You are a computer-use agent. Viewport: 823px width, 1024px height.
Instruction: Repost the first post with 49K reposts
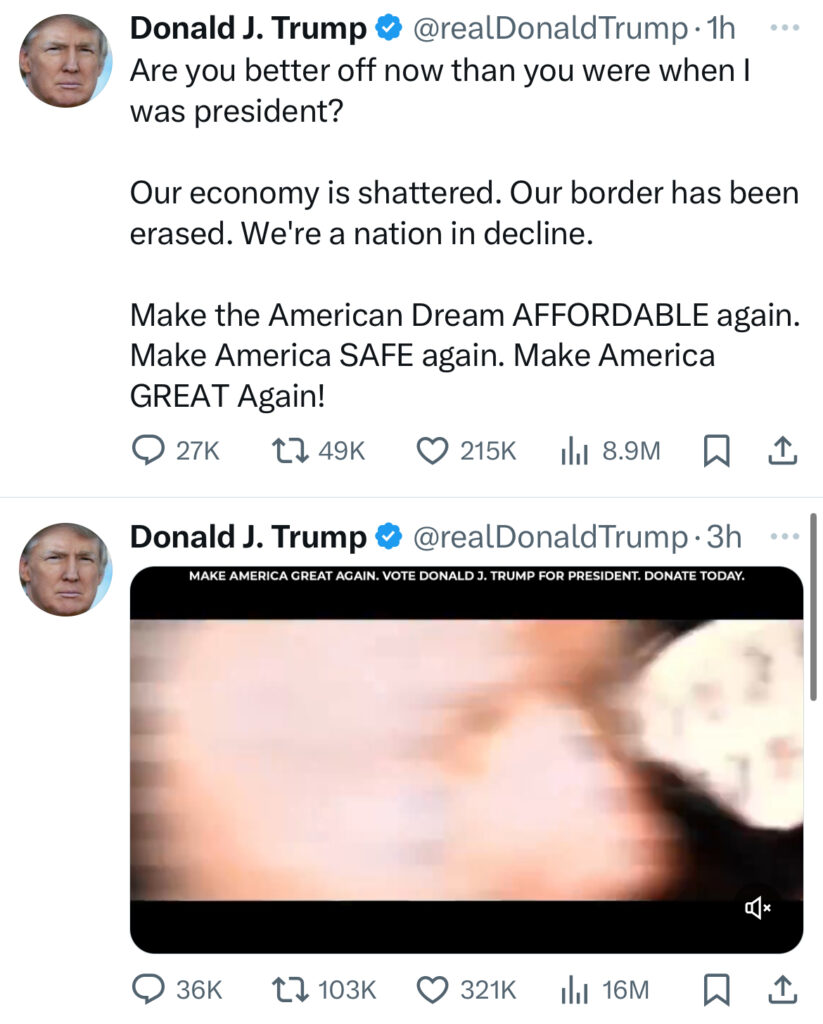tap(318, 451)
